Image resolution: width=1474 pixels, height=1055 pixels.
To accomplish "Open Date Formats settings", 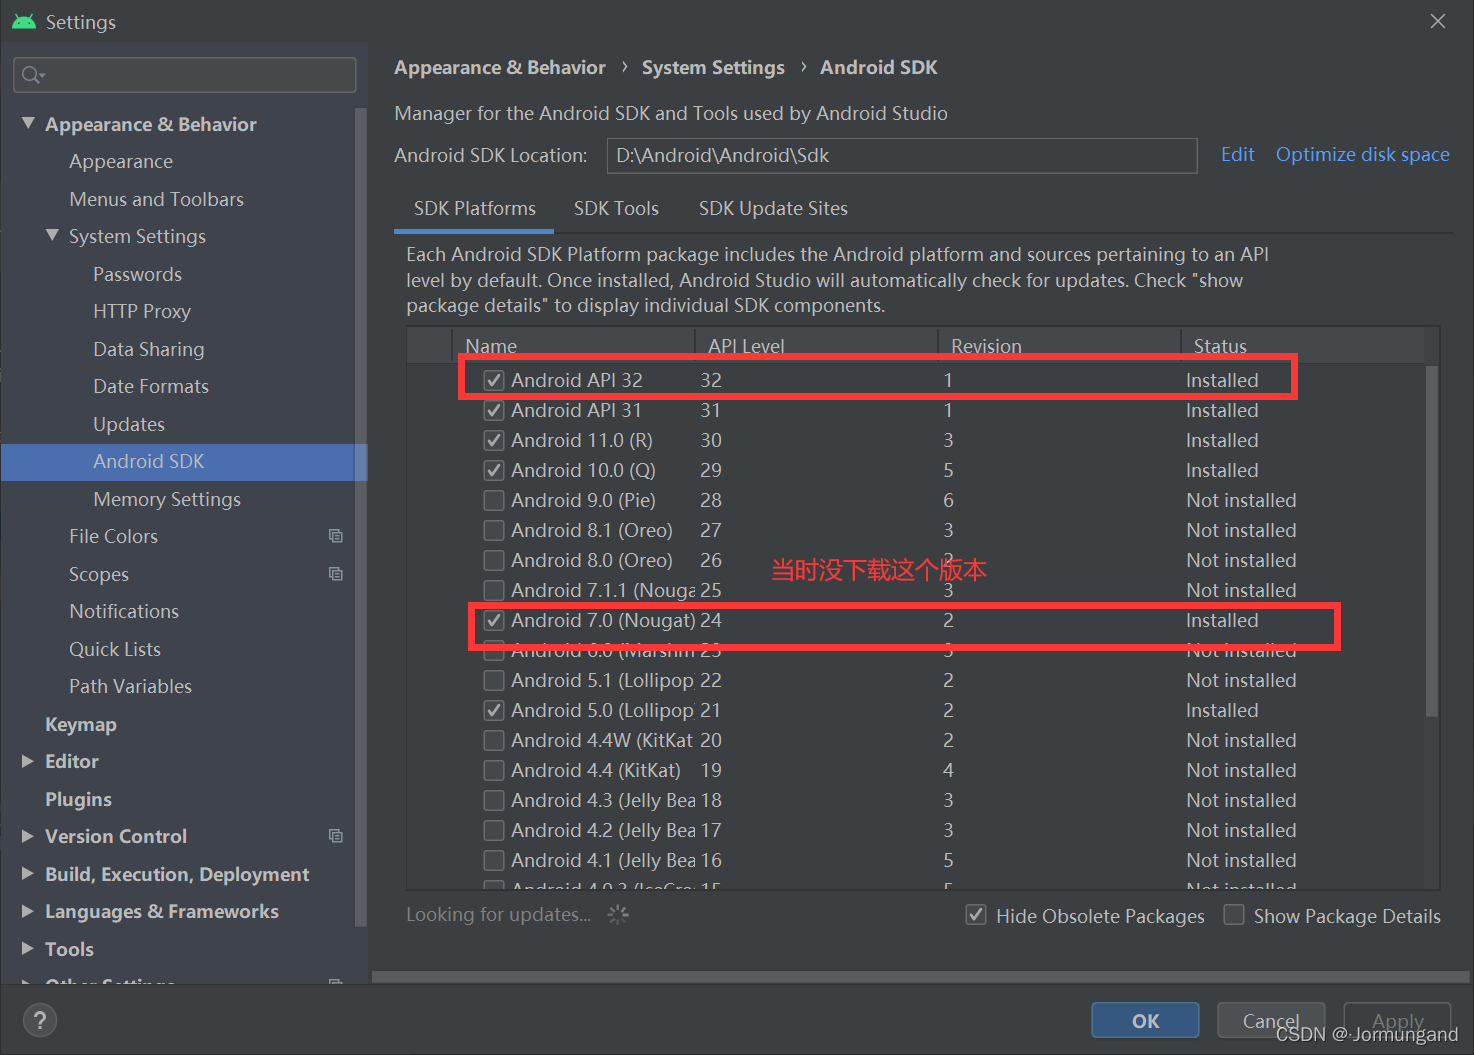I will click(151, 386).
